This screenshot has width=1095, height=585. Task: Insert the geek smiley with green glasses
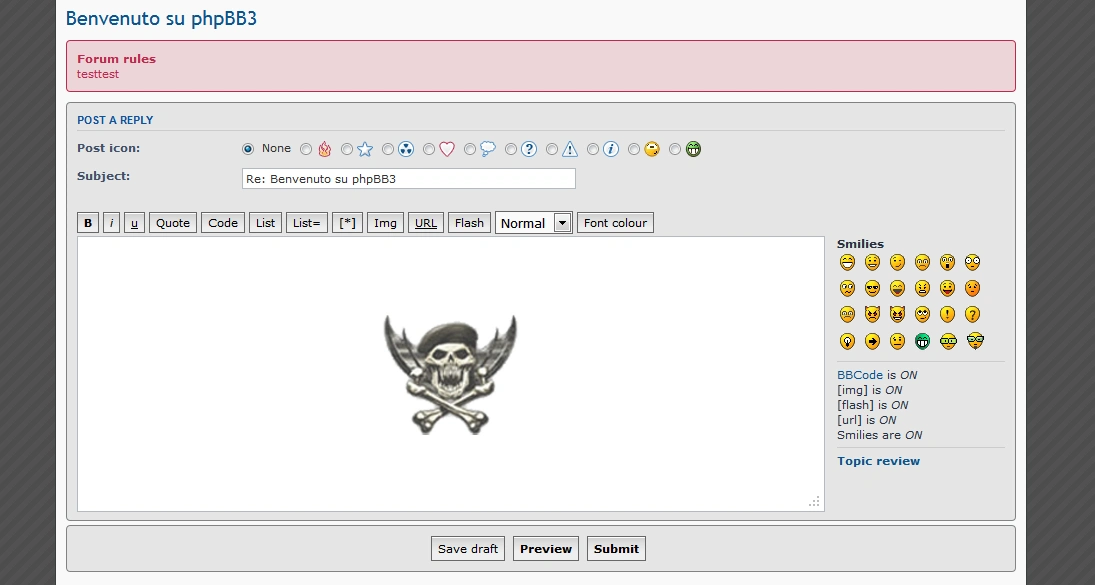tap(948, 341)
